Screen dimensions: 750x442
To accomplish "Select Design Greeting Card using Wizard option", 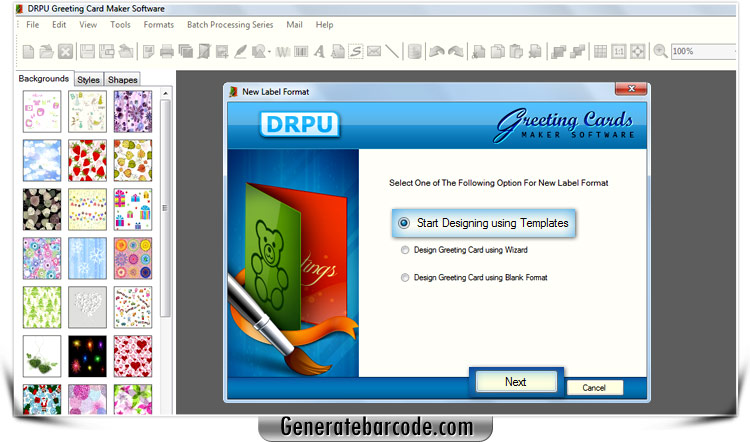I will click(405, 250).
